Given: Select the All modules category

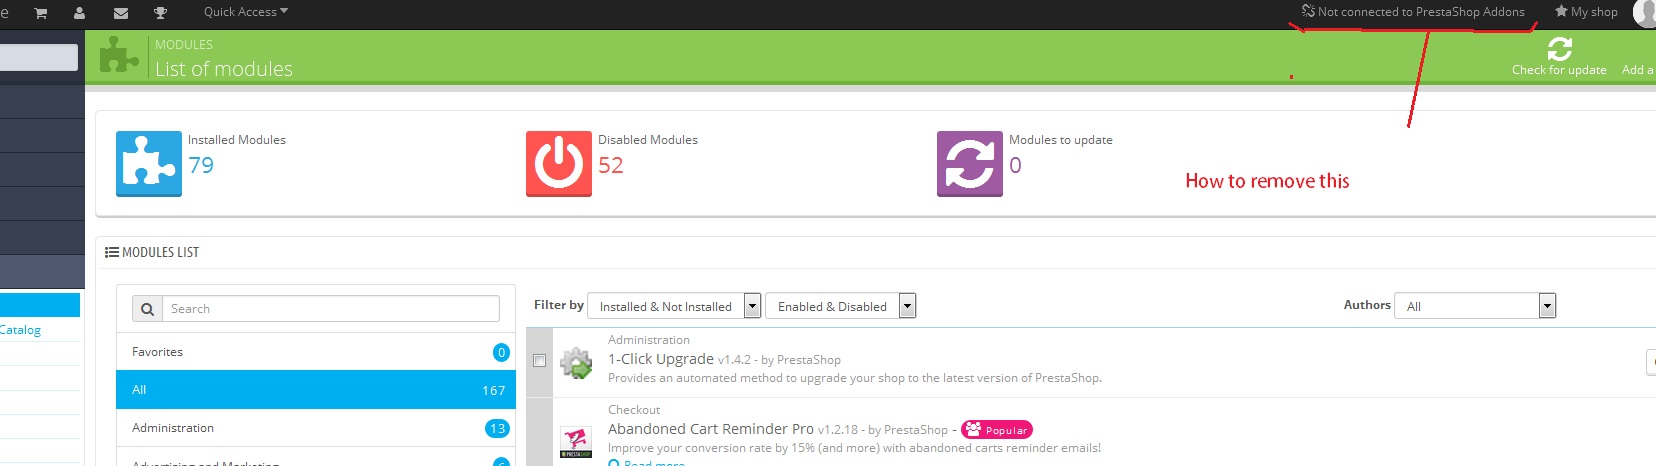Looking at the screenshot, I should coord(316,390).
